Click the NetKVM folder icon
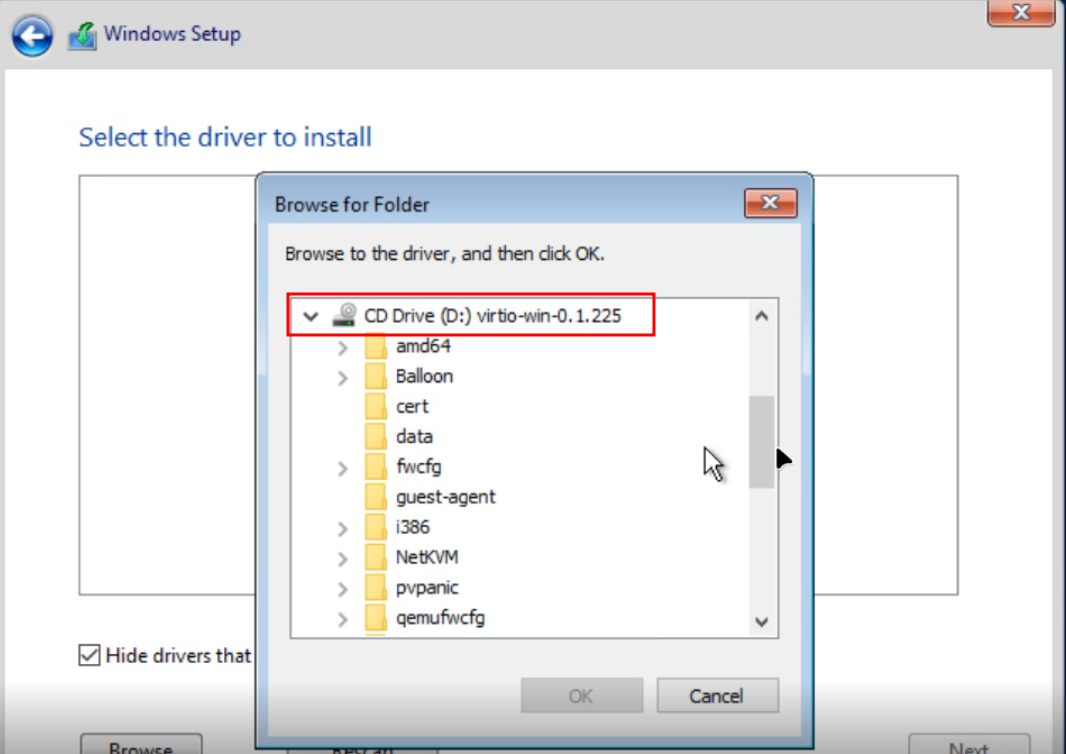 tap(376, 557)
